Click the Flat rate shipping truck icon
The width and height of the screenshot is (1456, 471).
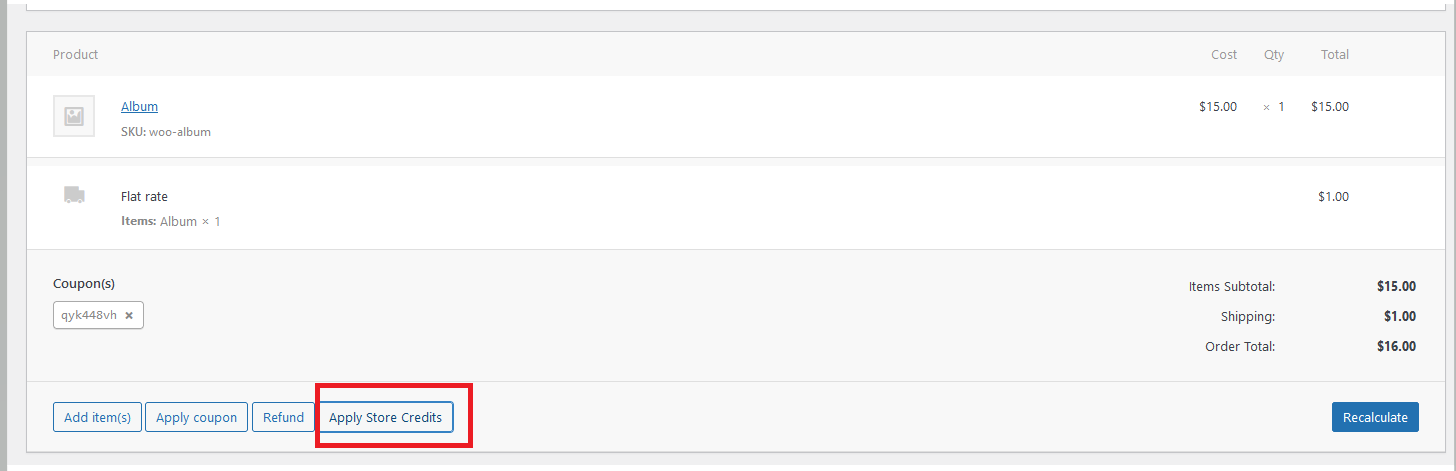(74, 195)
